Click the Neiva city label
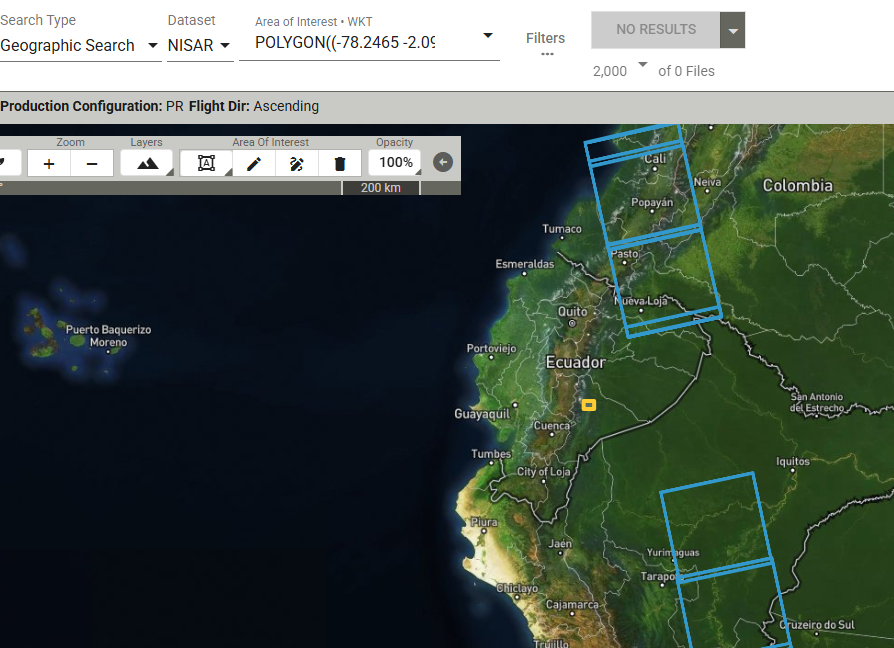 coord(708,182)
